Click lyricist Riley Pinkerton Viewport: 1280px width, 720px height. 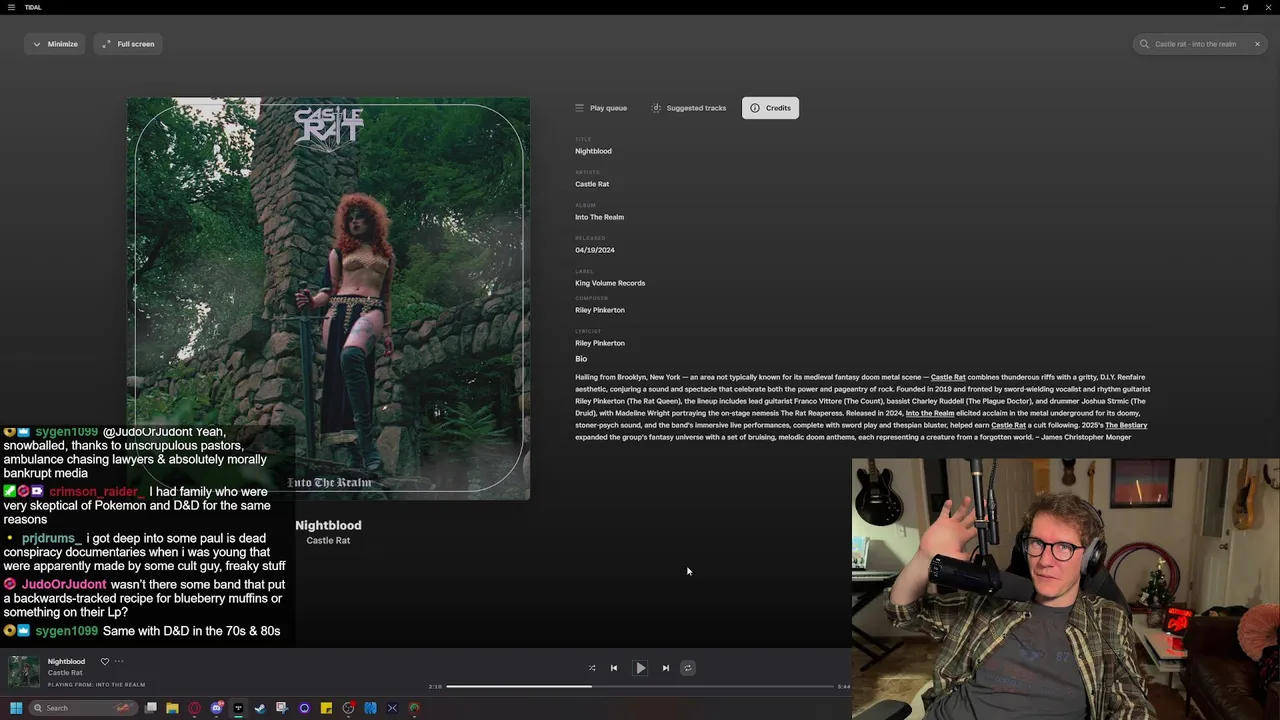pyautogui.click(x=600, y=343)
